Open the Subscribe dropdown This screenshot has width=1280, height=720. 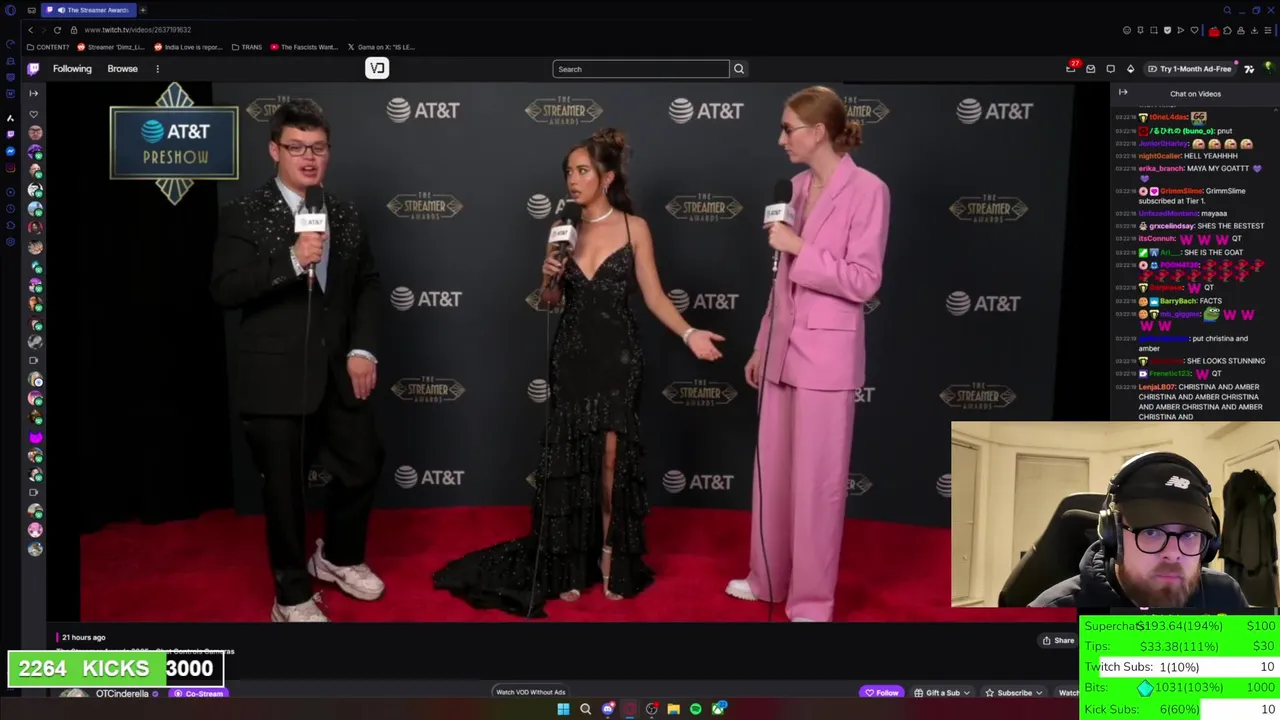tap(1014, 692)
